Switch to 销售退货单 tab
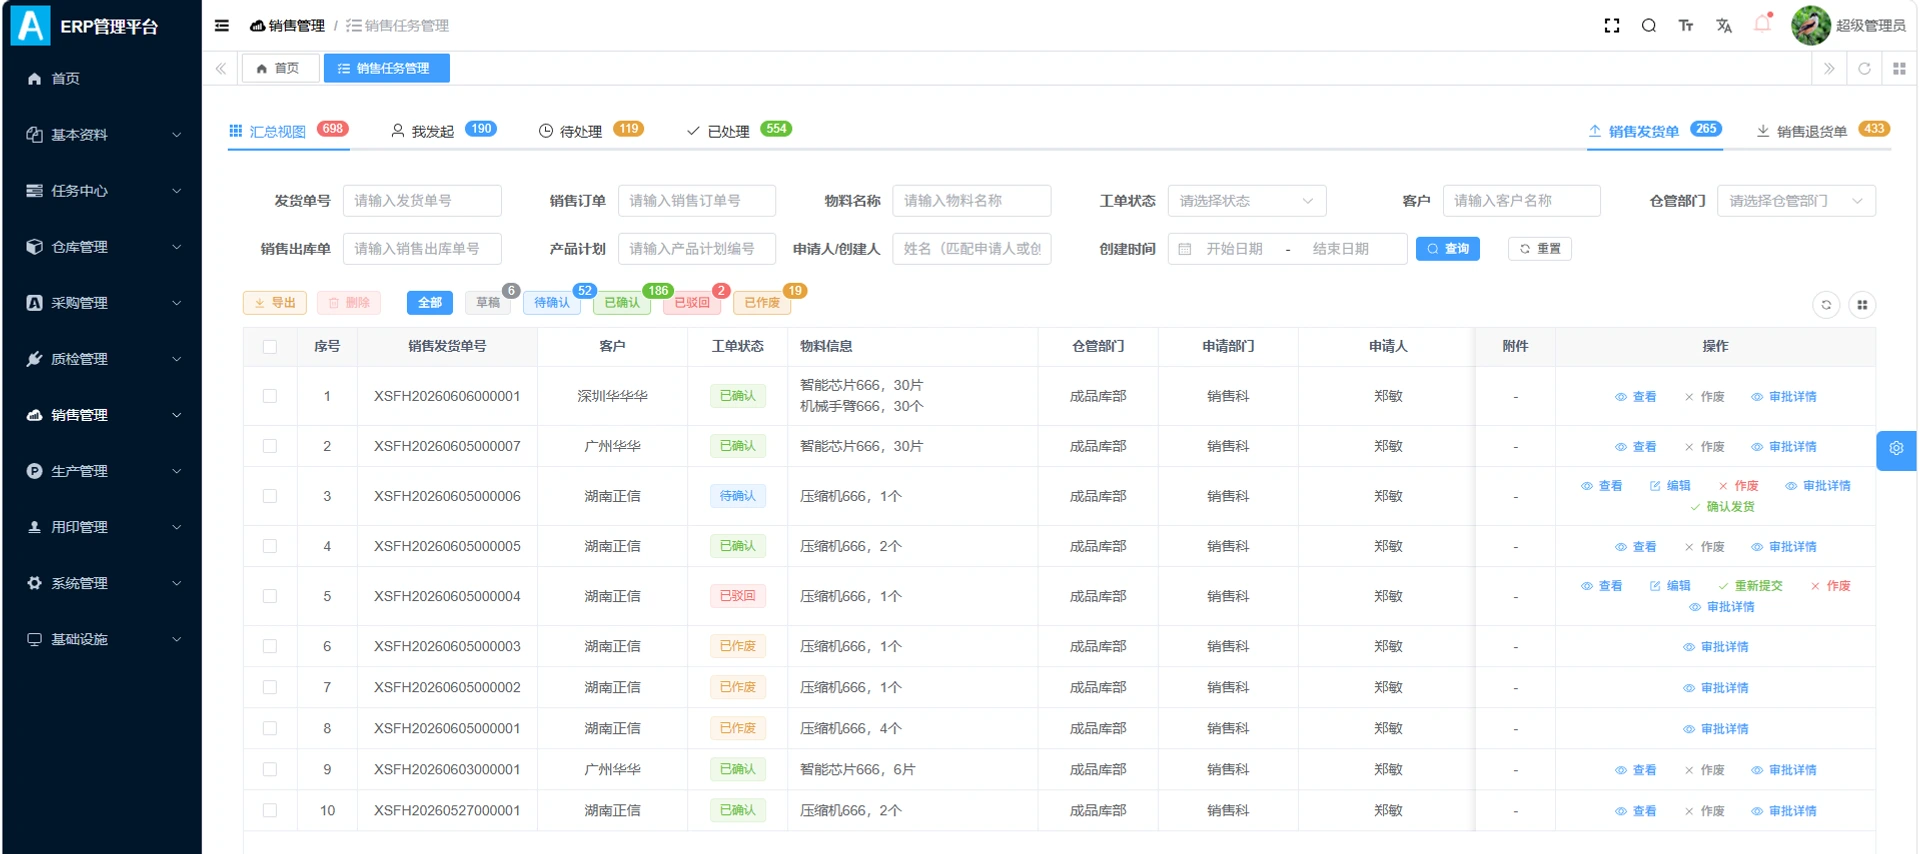Viewport: 1920px width, 854px height. tap(1822, 131)
